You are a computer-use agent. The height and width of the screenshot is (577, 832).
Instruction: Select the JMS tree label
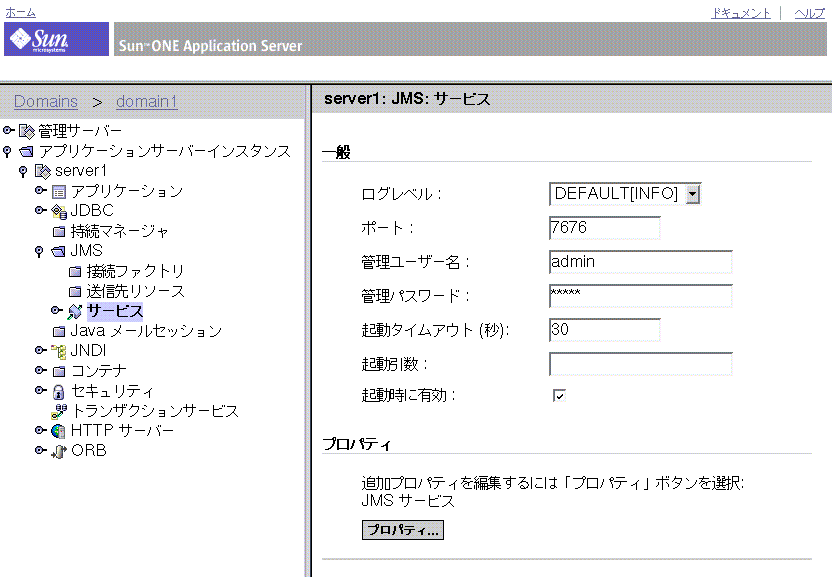coord(87,251)
